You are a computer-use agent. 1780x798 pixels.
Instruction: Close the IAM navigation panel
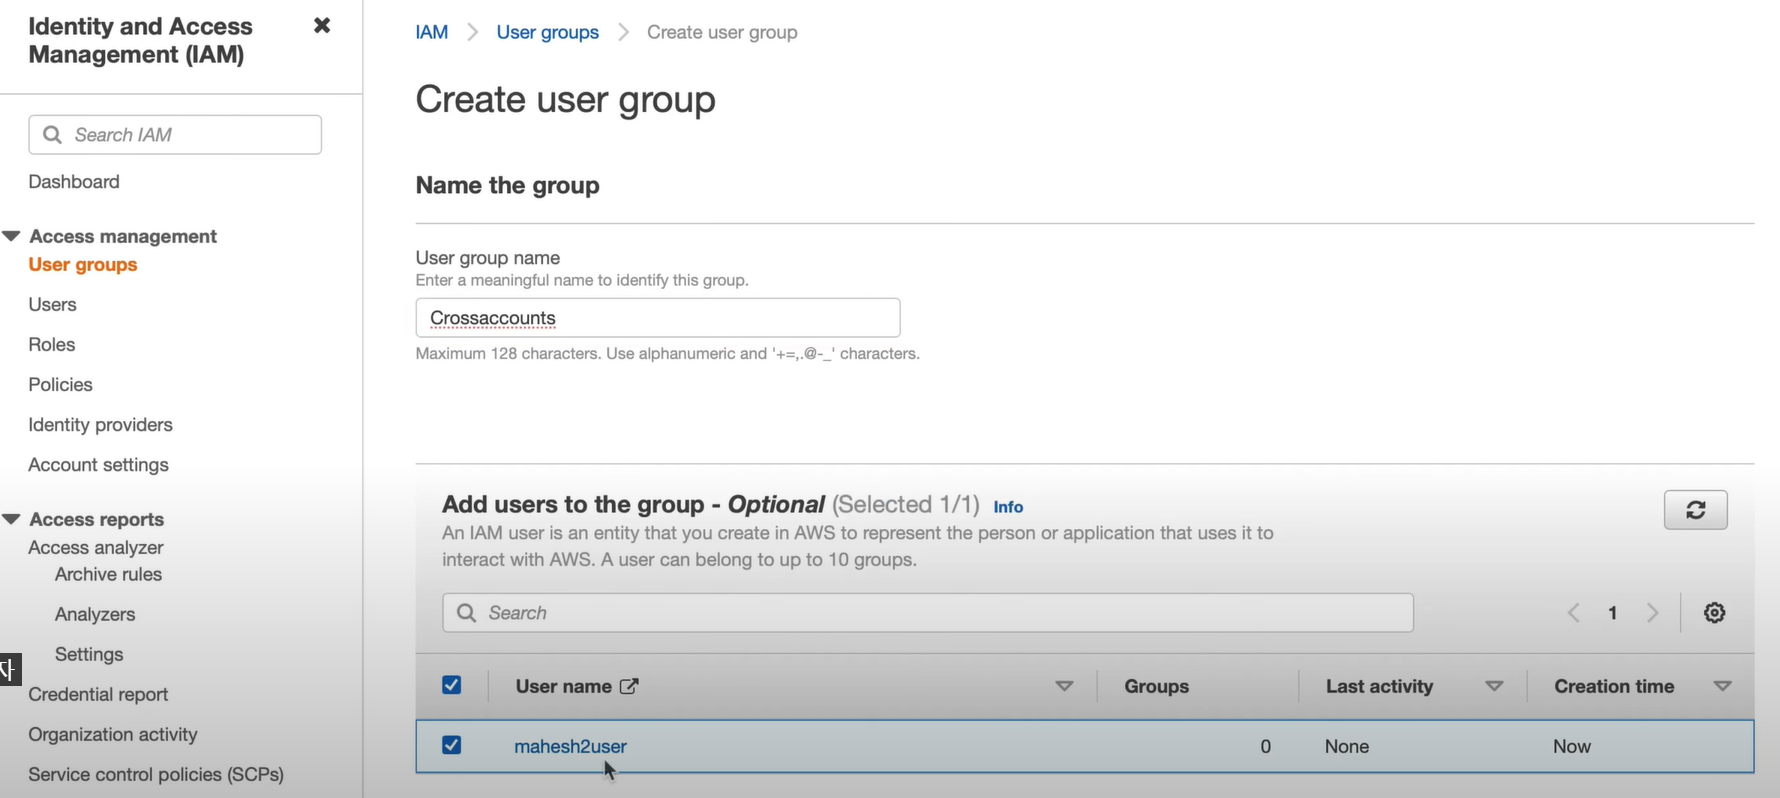click(x=322, y=26)
